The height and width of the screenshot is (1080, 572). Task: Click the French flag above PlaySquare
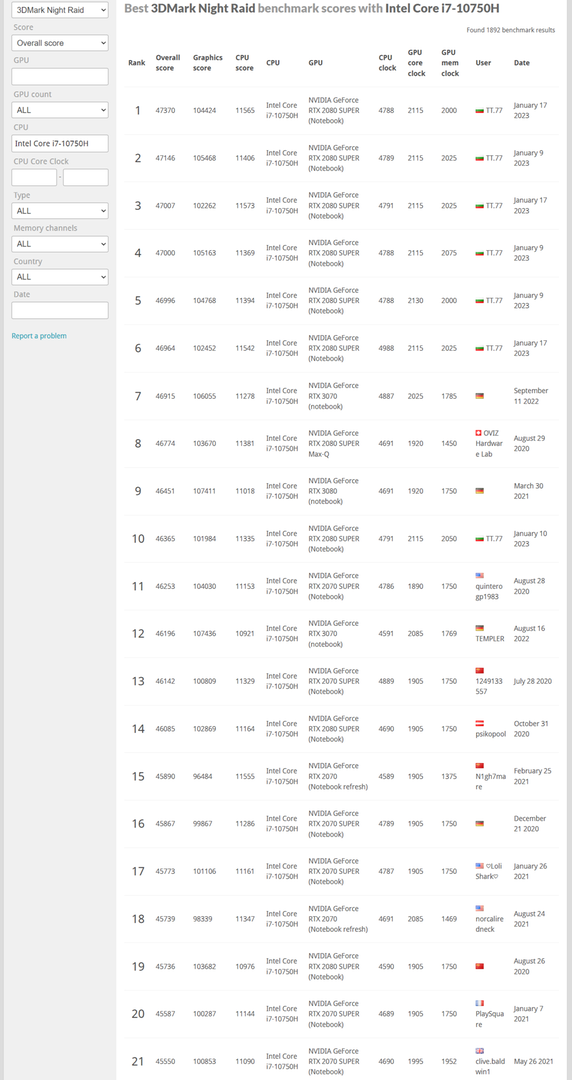tap(480, 1003)
